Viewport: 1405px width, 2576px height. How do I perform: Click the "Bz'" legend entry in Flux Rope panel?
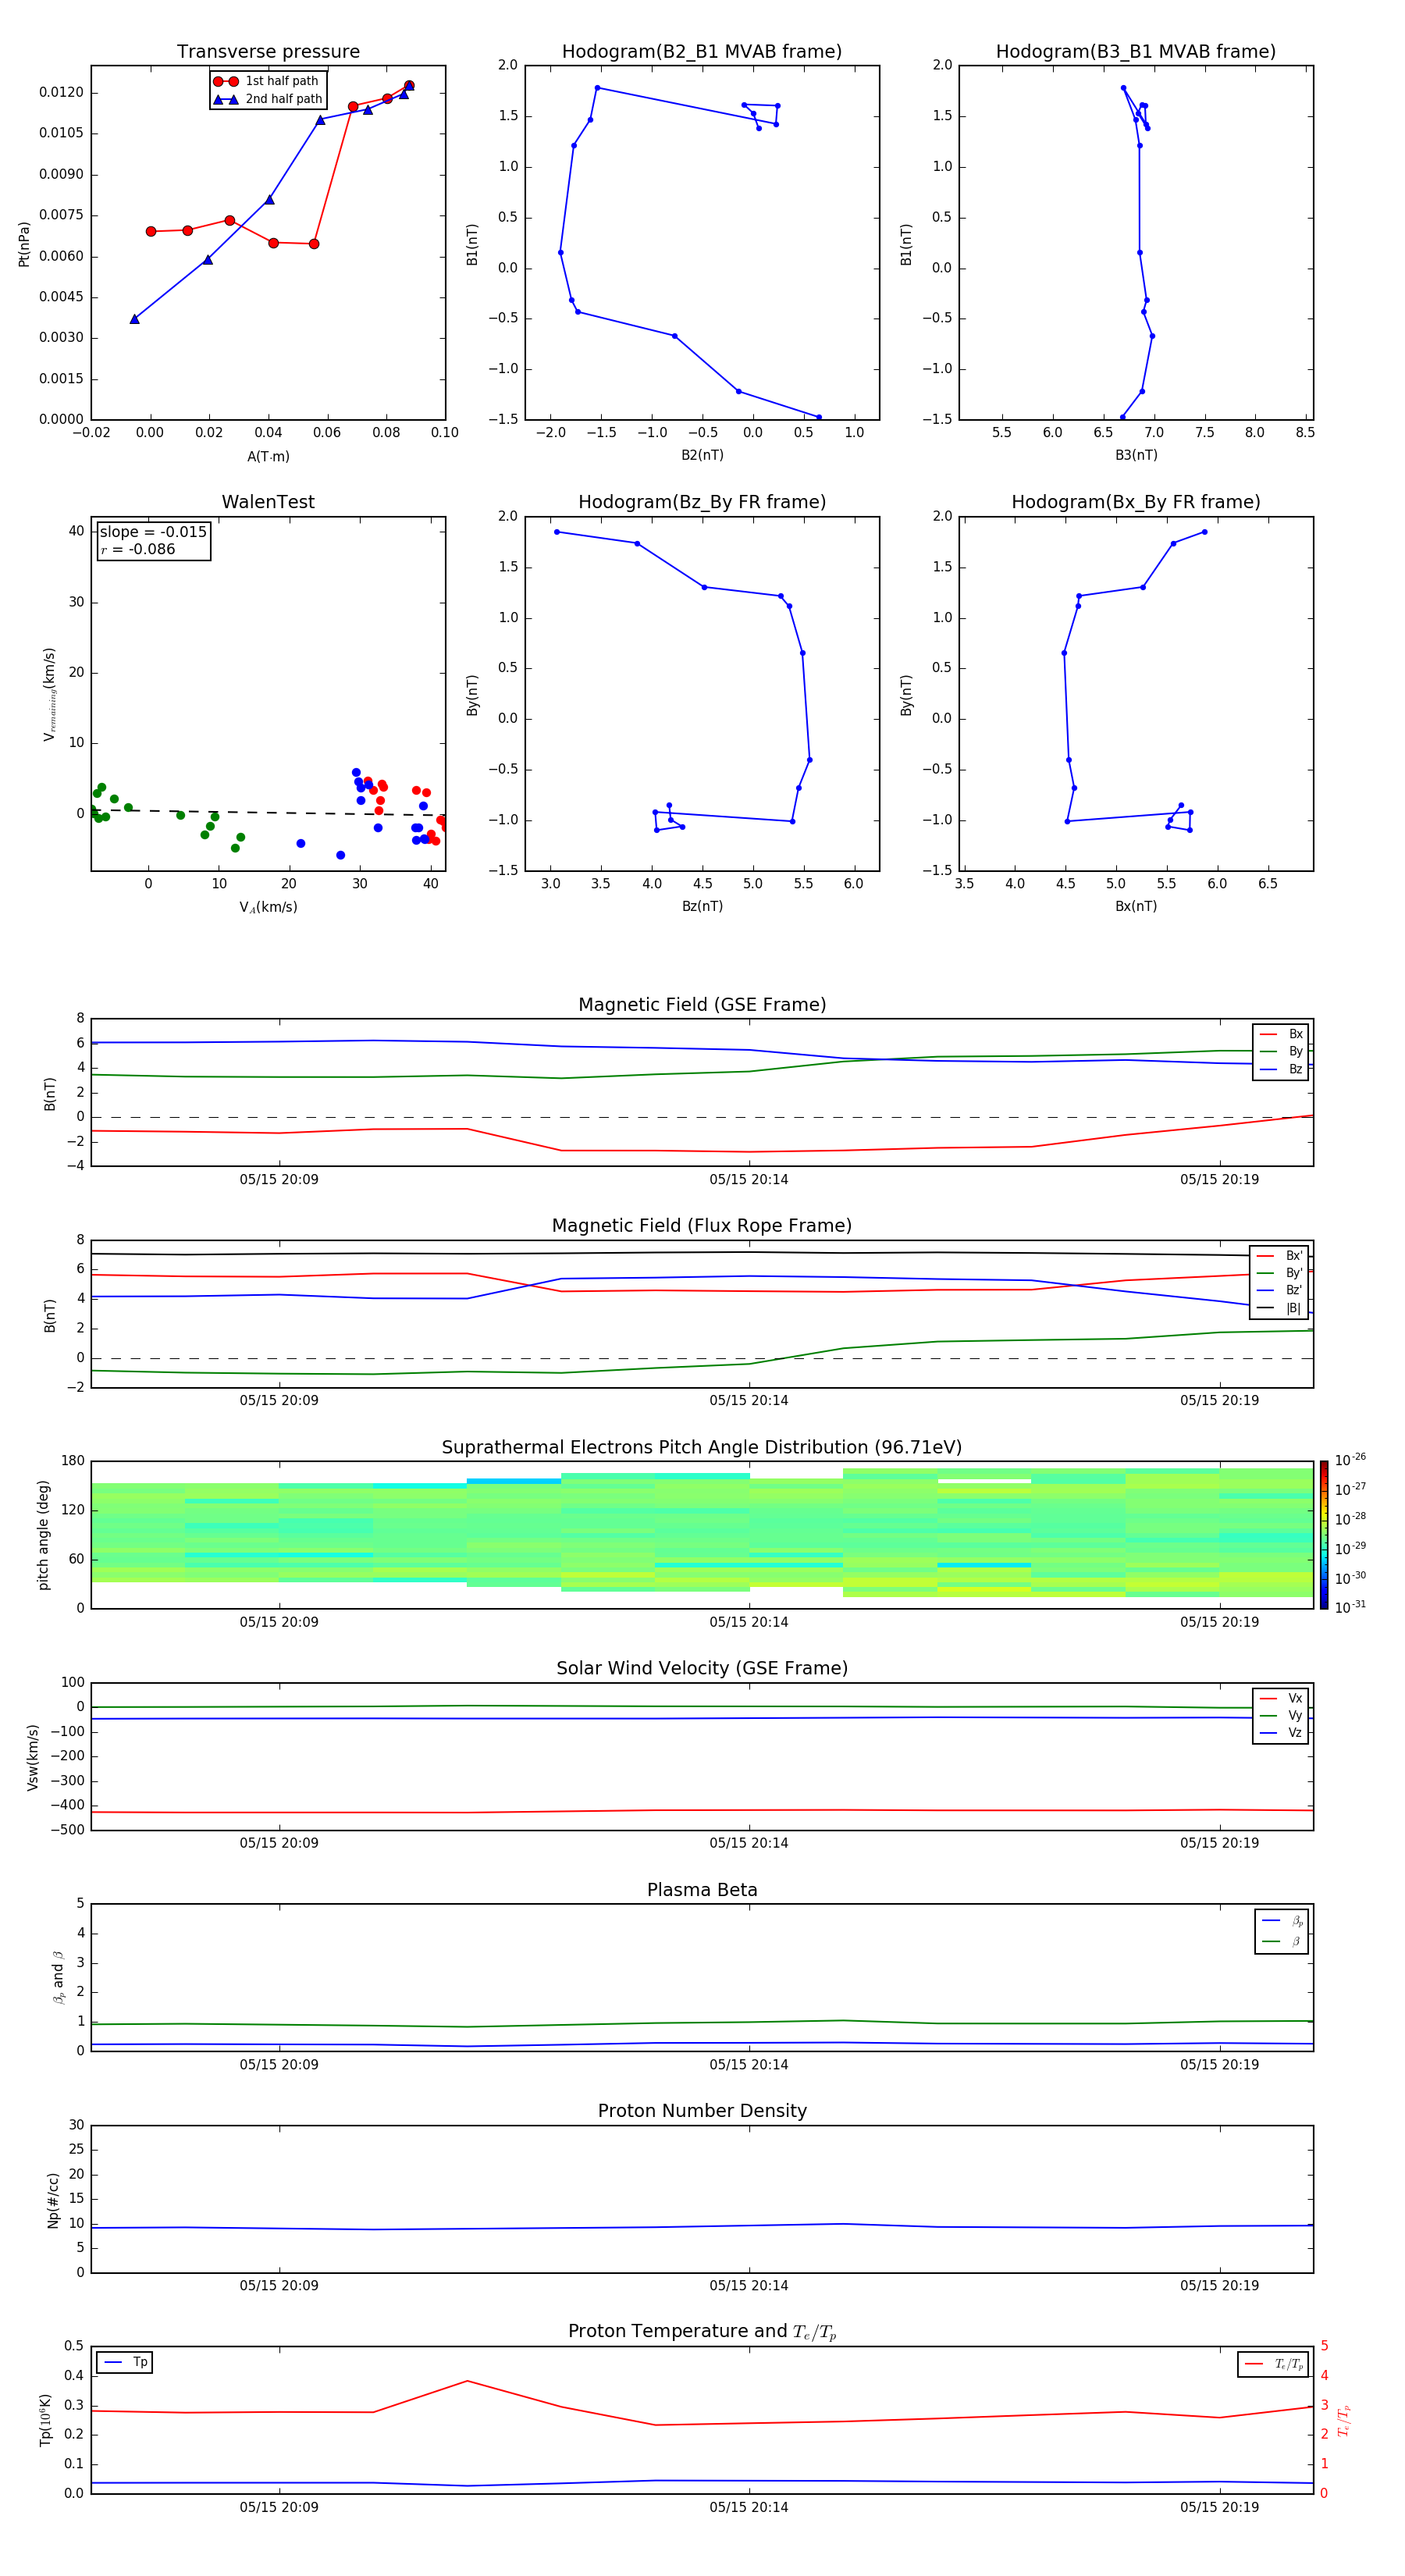[1280, 1290]
